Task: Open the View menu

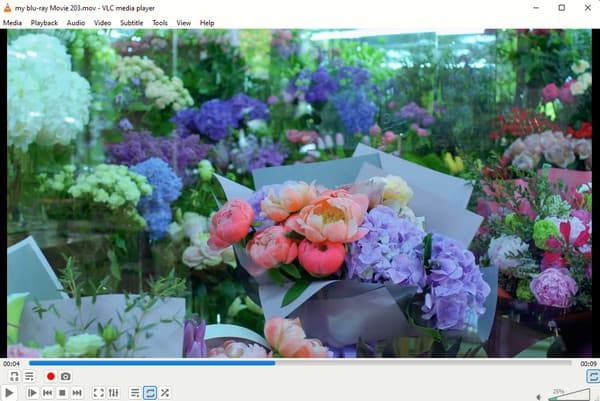Action: coord(184,23)
